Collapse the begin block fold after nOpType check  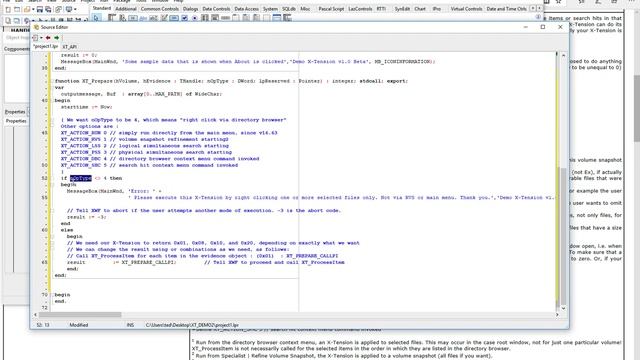tap(52, 184)
